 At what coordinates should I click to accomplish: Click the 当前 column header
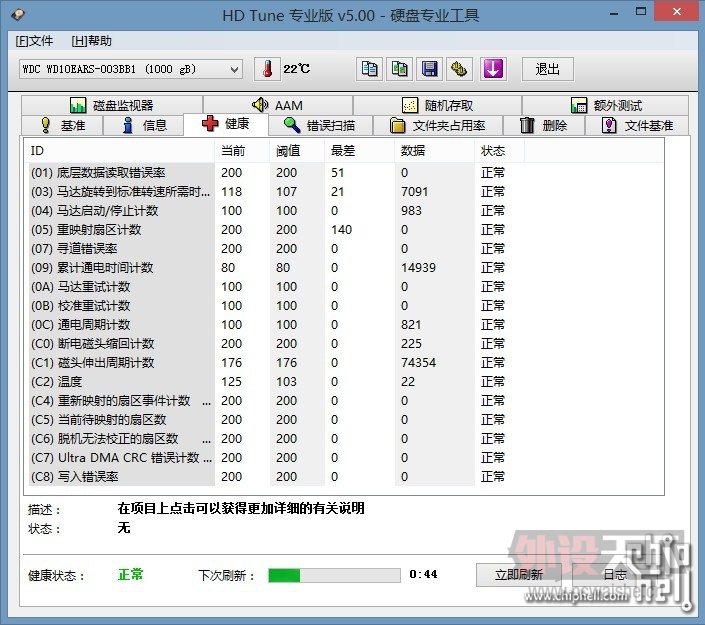pos(242,151)
